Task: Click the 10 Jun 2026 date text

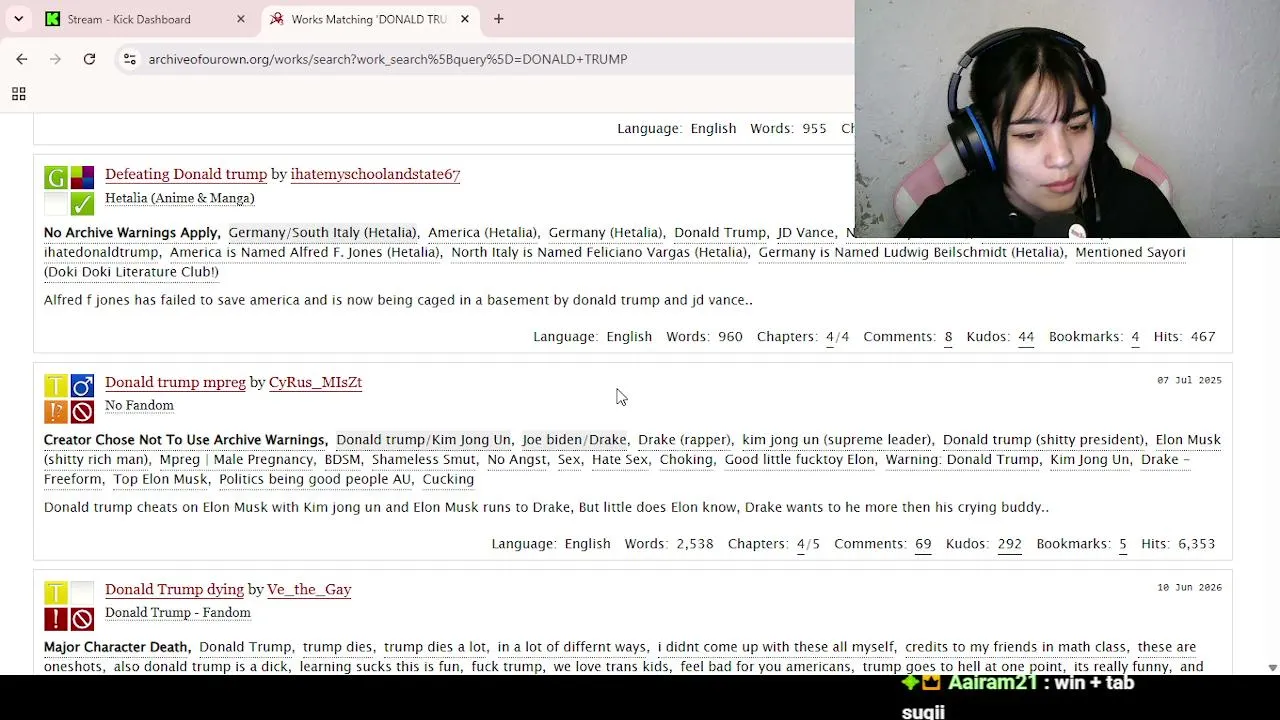Action: click(1189, 588)
